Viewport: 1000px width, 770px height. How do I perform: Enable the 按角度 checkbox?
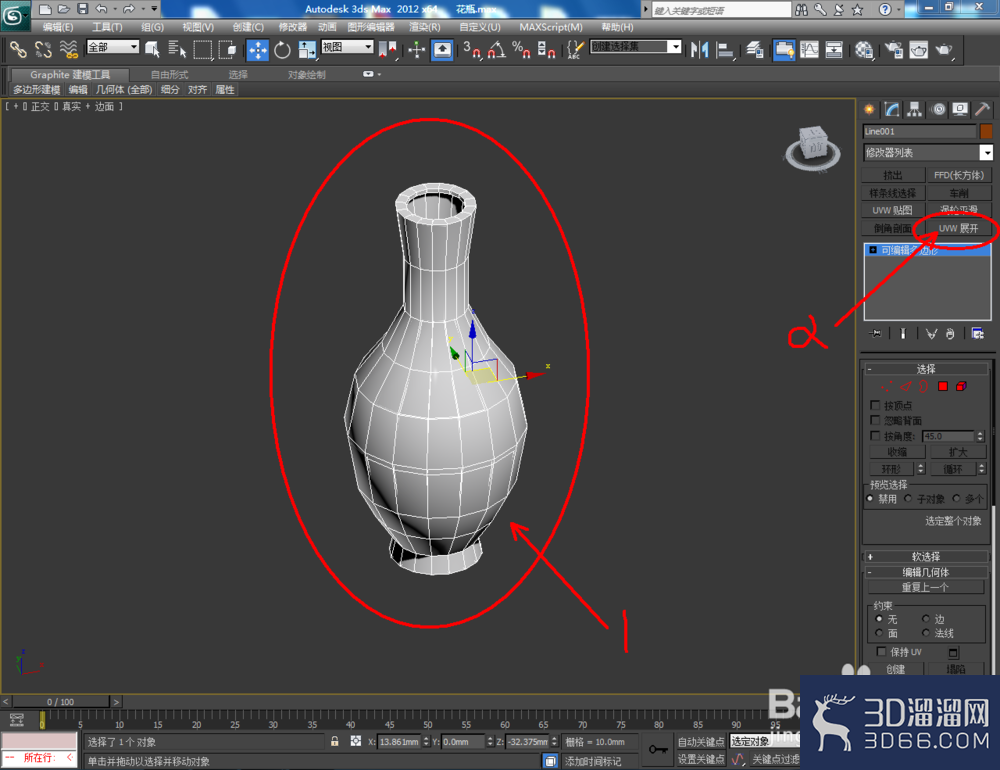pos(875,436)
